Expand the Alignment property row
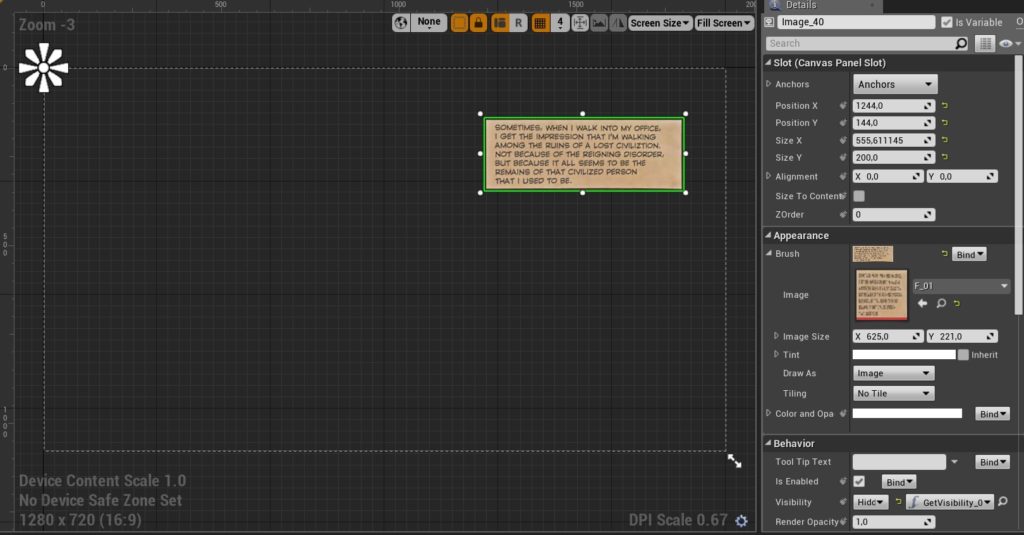Viewport: 1024px width, 535px height. click(769, 176)
